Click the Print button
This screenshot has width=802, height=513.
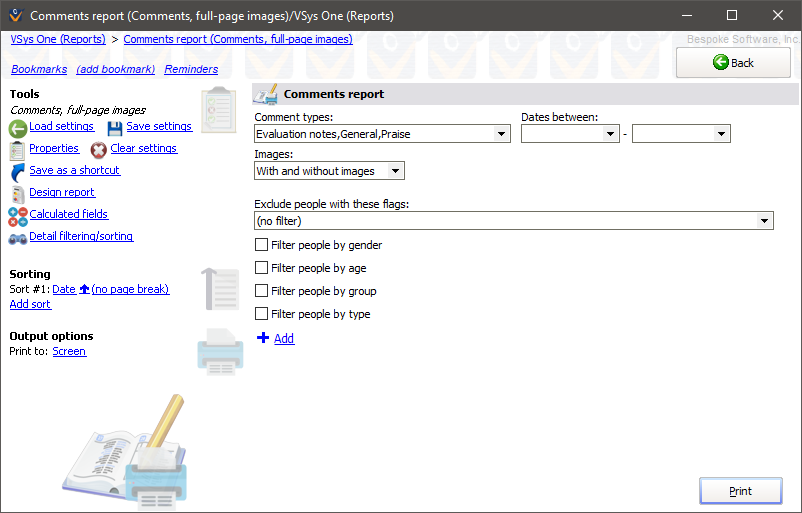[740, 491]
